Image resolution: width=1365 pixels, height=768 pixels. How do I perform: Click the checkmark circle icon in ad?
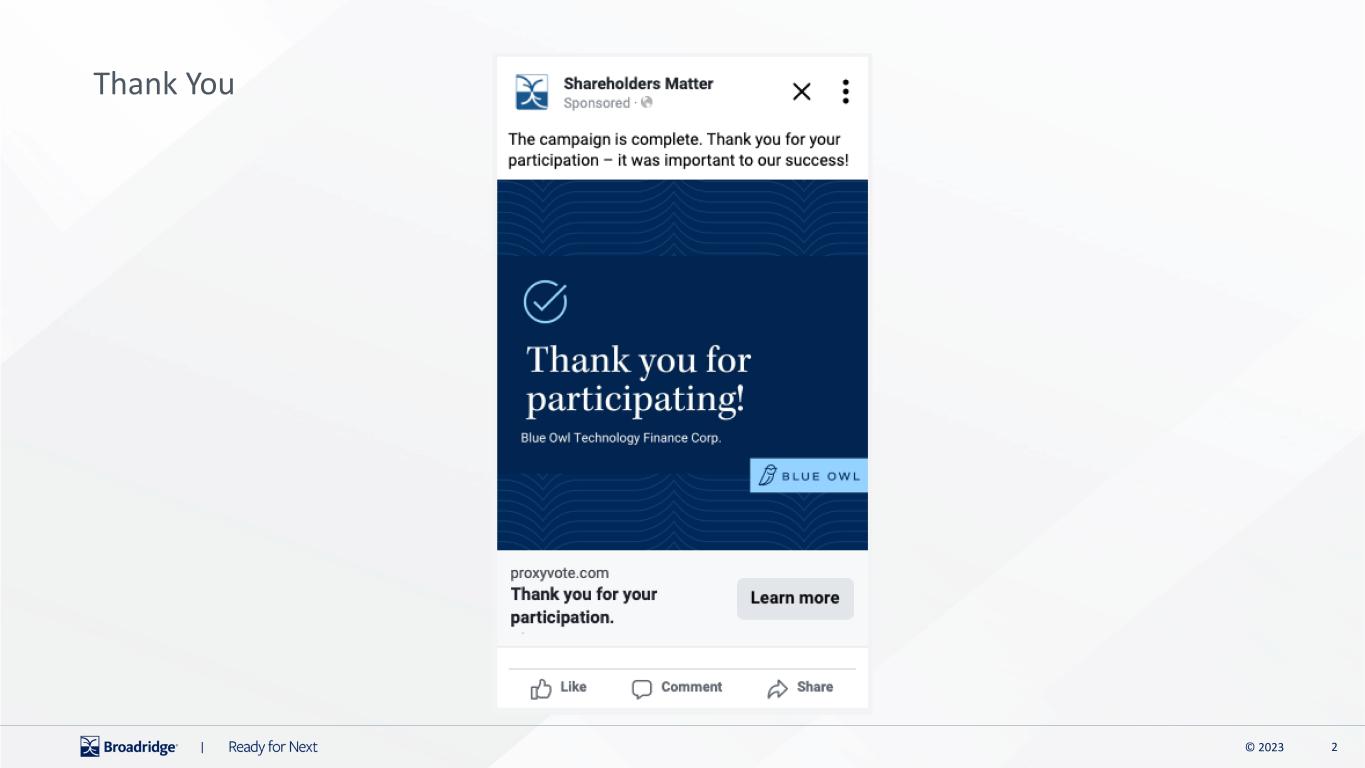[x=546, y=302]
